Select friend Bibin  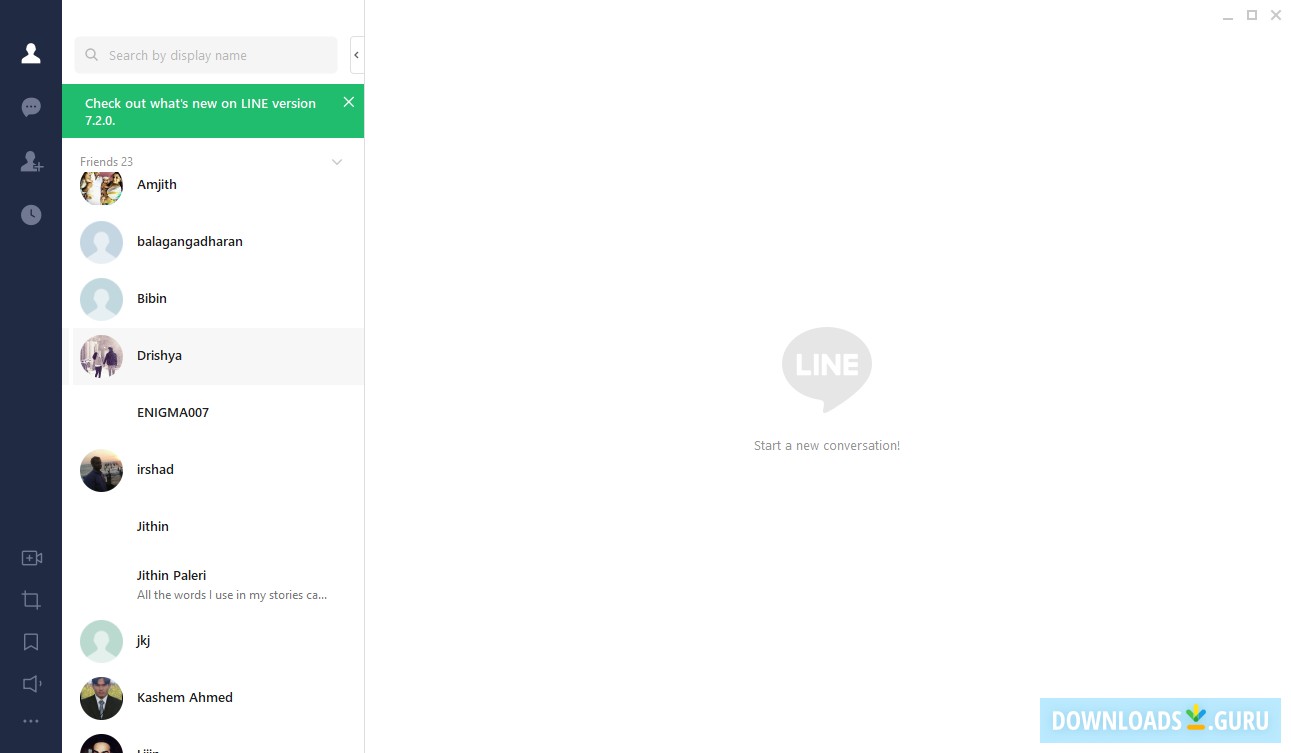pos(213,299)
